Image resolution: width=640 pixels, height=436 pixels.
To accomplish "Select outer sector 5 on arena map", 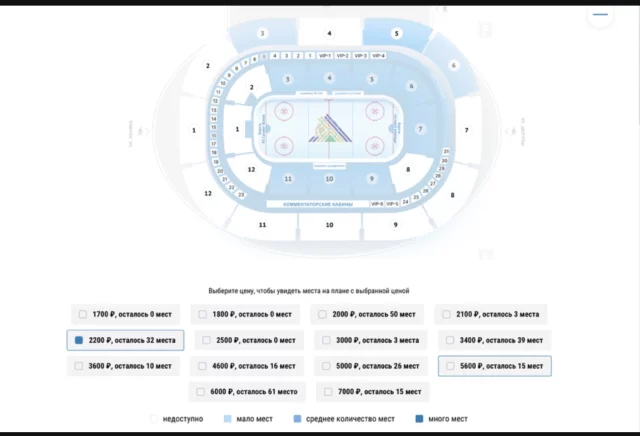I will click(x=396, y=33).
